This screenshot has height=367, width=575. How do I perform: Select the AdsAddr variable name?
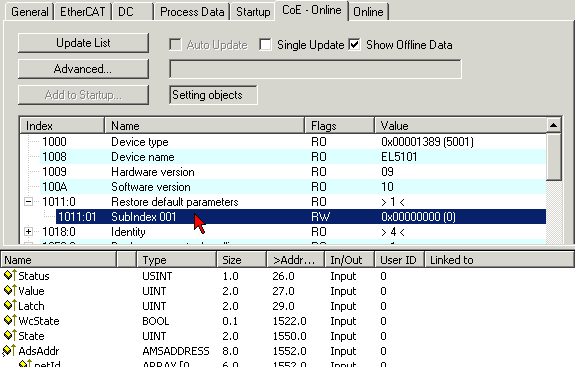click(39, 351)
